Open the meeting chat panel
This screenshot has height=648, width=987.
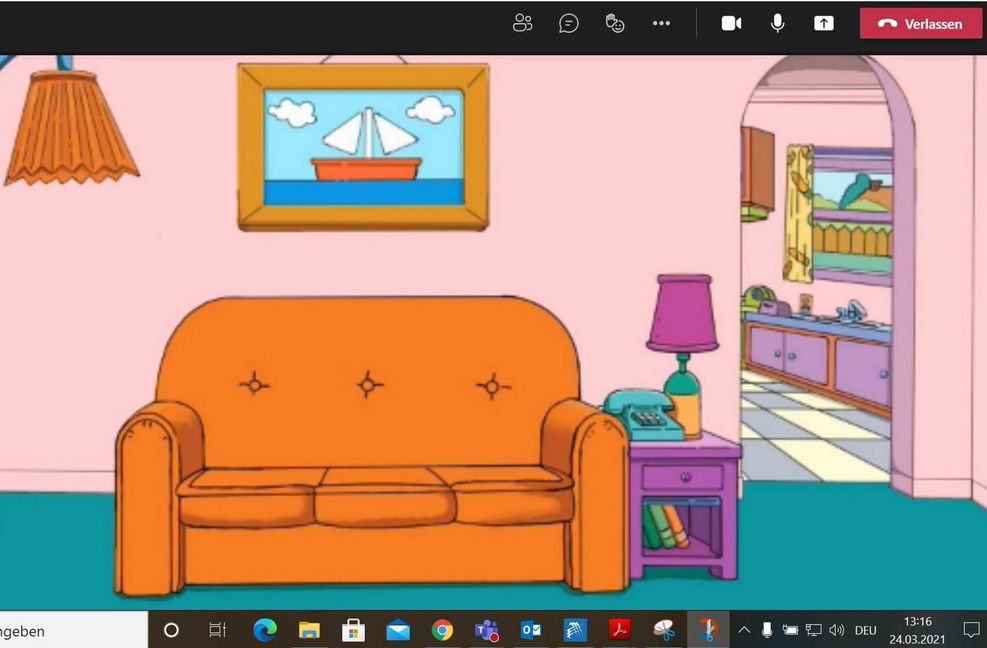tap(568, 24)
